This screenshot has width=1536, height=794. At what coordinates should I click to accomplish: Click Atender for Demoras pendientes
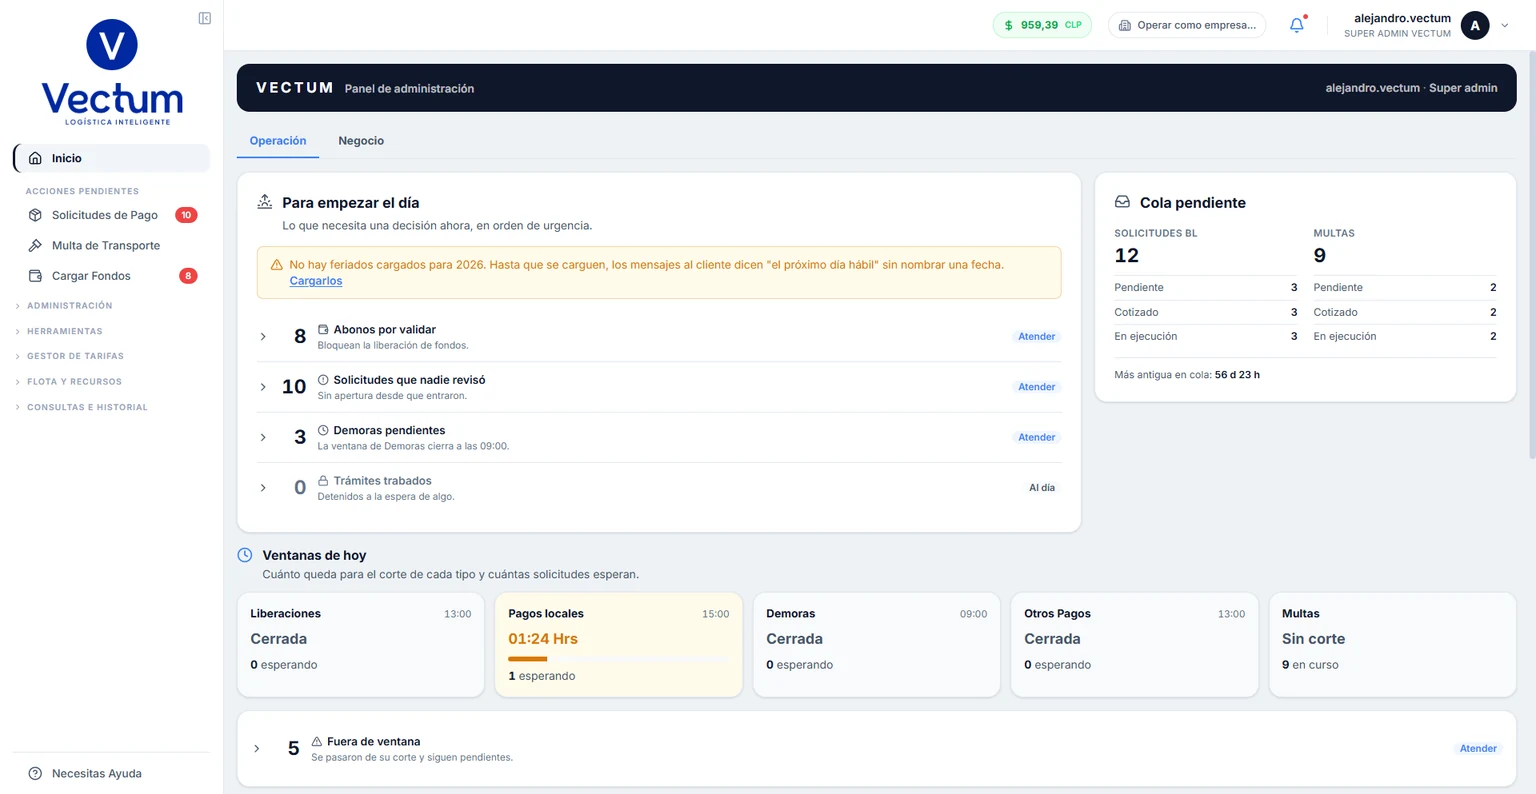coord(1037,437)
